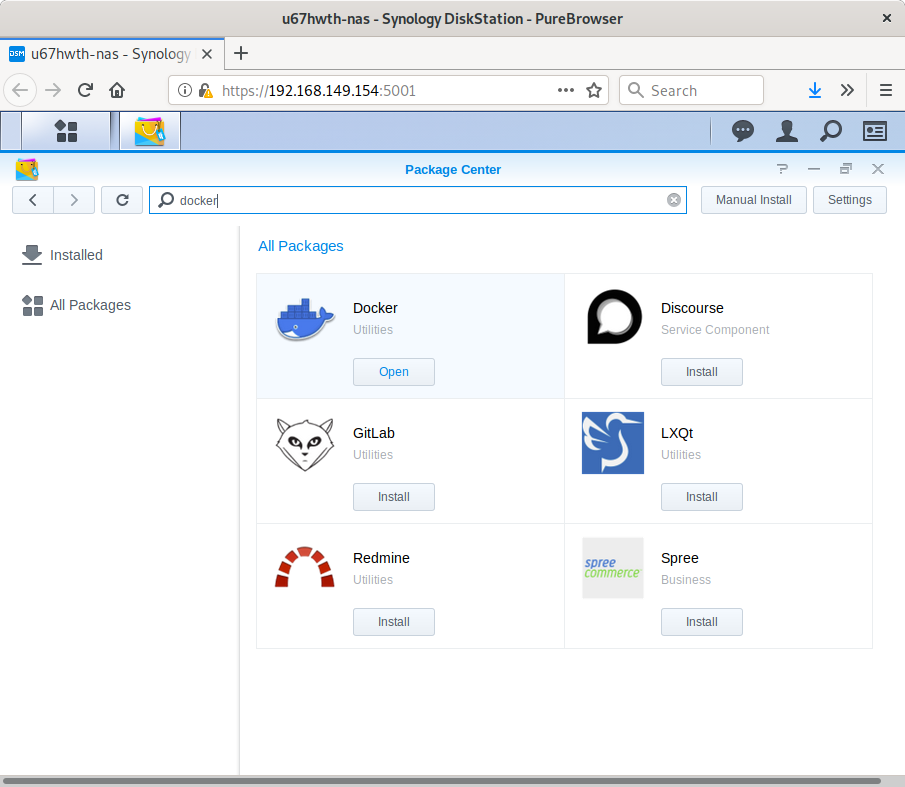Select the Installed sidebar item

point(62,255)
